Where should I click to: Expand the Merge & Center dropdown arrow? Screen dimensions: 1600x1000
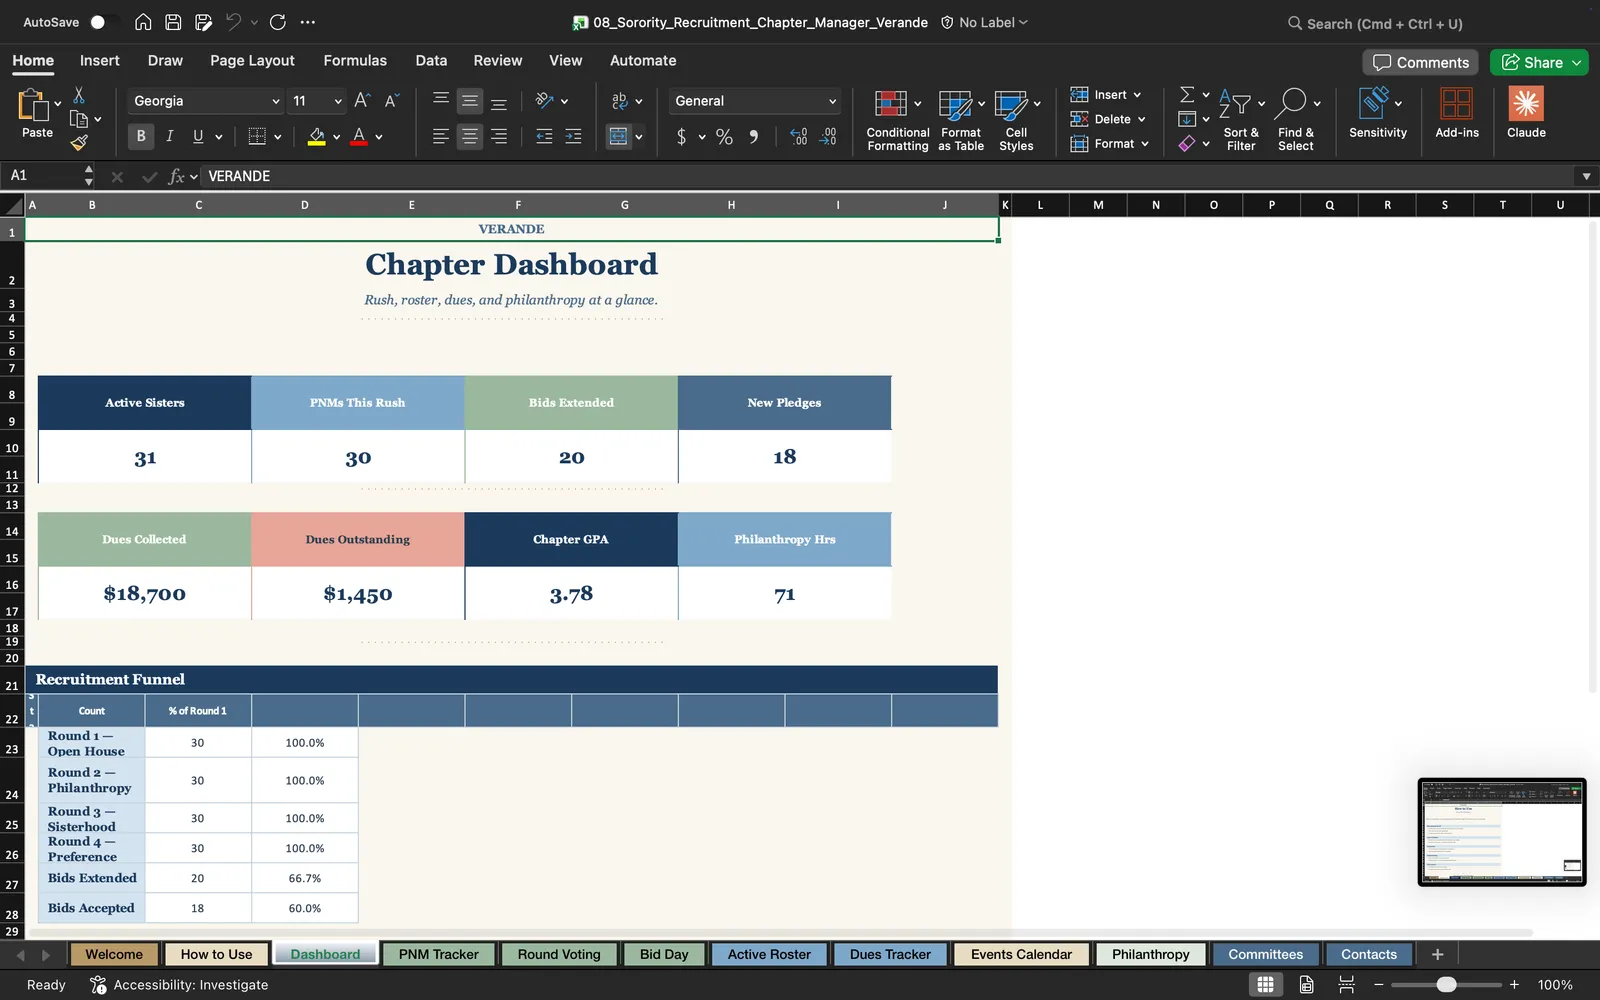[x=639, y=137]
